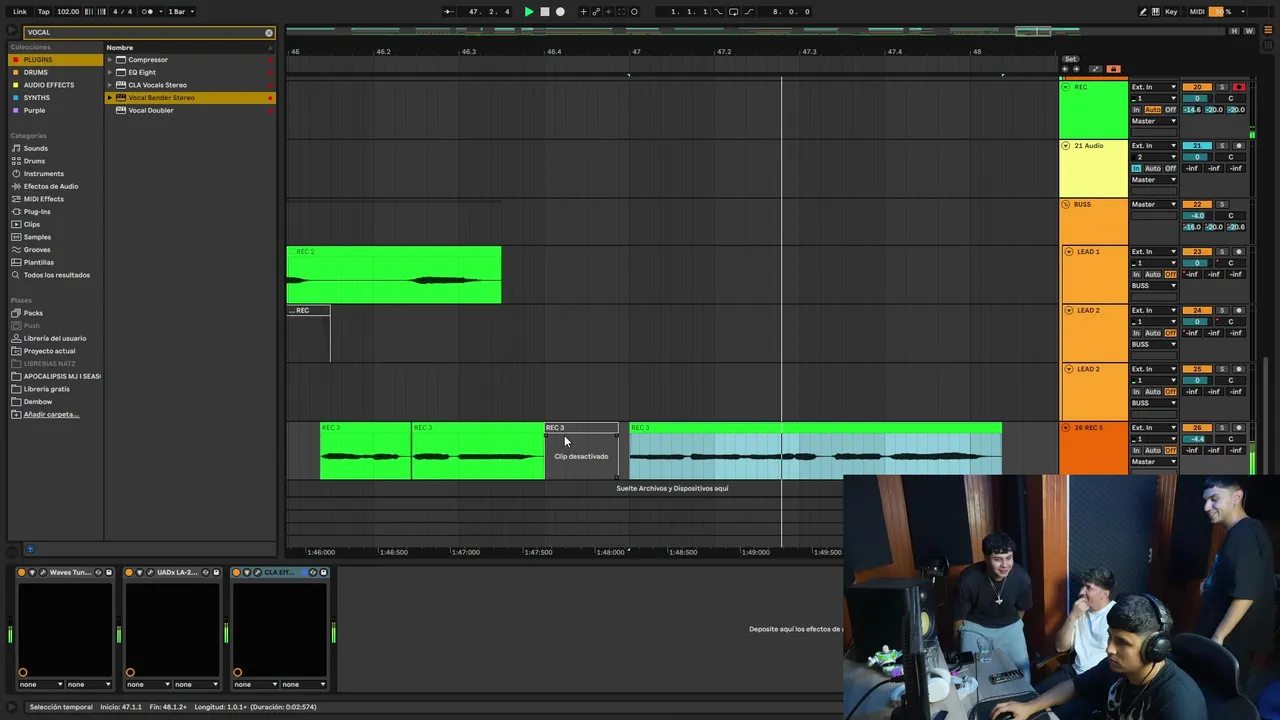The image size is (1280, 720).
Task: Open BUSS track Master output dropdown
Action: [1154, 204]
